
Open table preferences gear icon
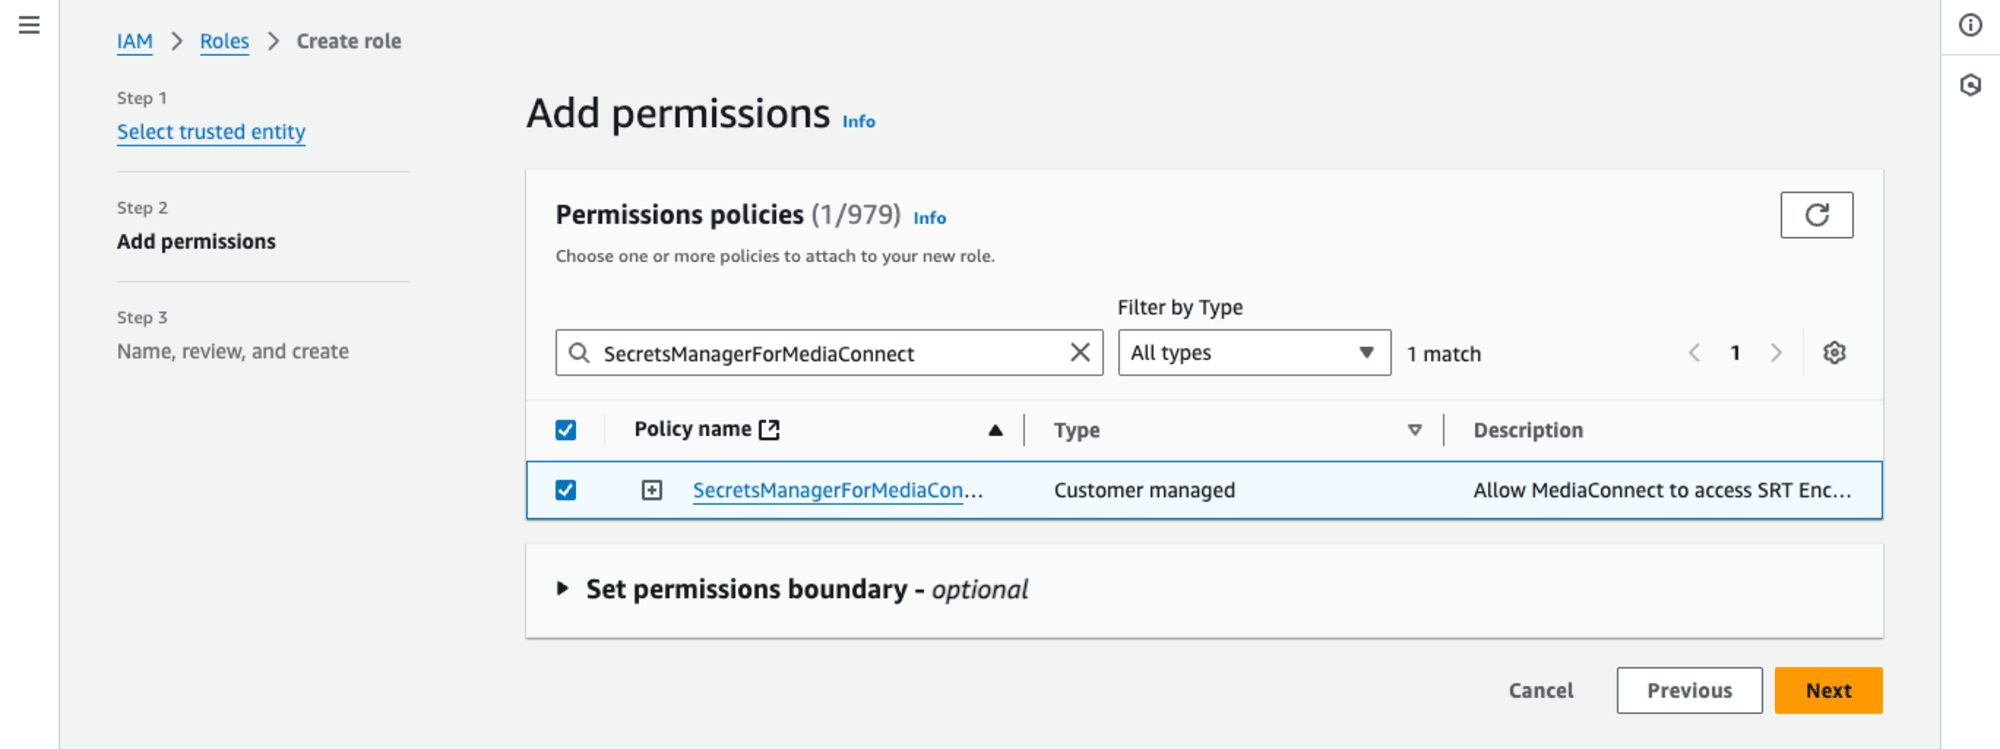coord(1834,353)
